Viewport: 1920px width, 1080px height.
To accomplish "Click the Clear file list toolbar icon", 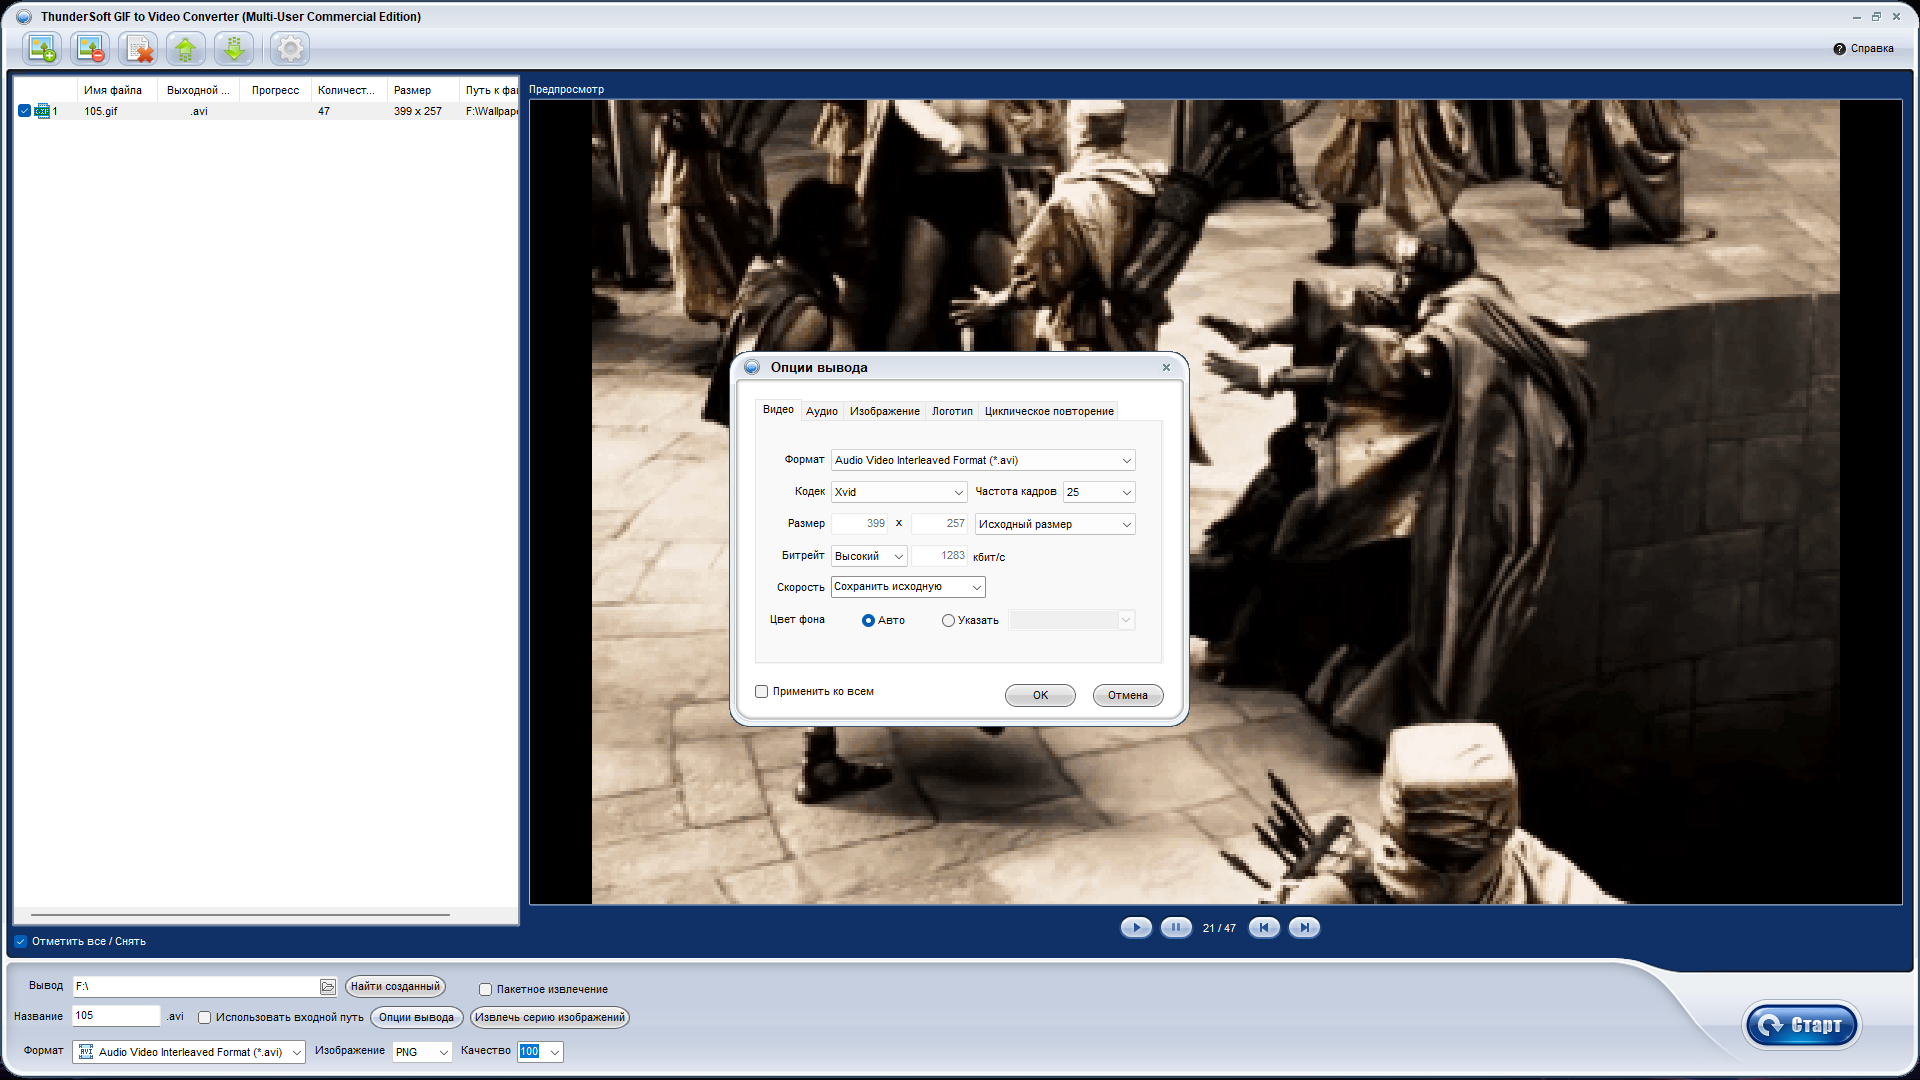I will (138, 48).
